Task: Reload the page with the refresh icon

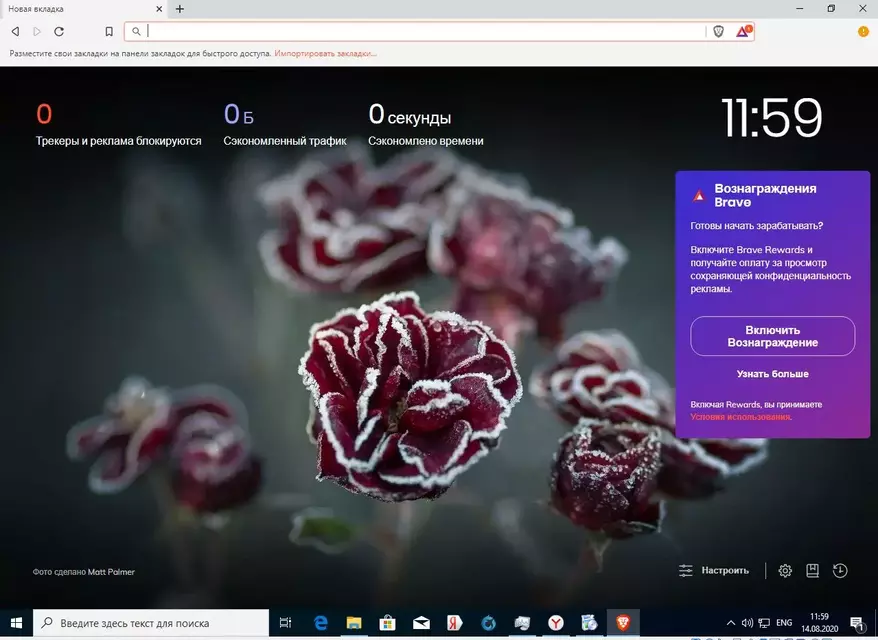Action: click(x=59, y=32)
